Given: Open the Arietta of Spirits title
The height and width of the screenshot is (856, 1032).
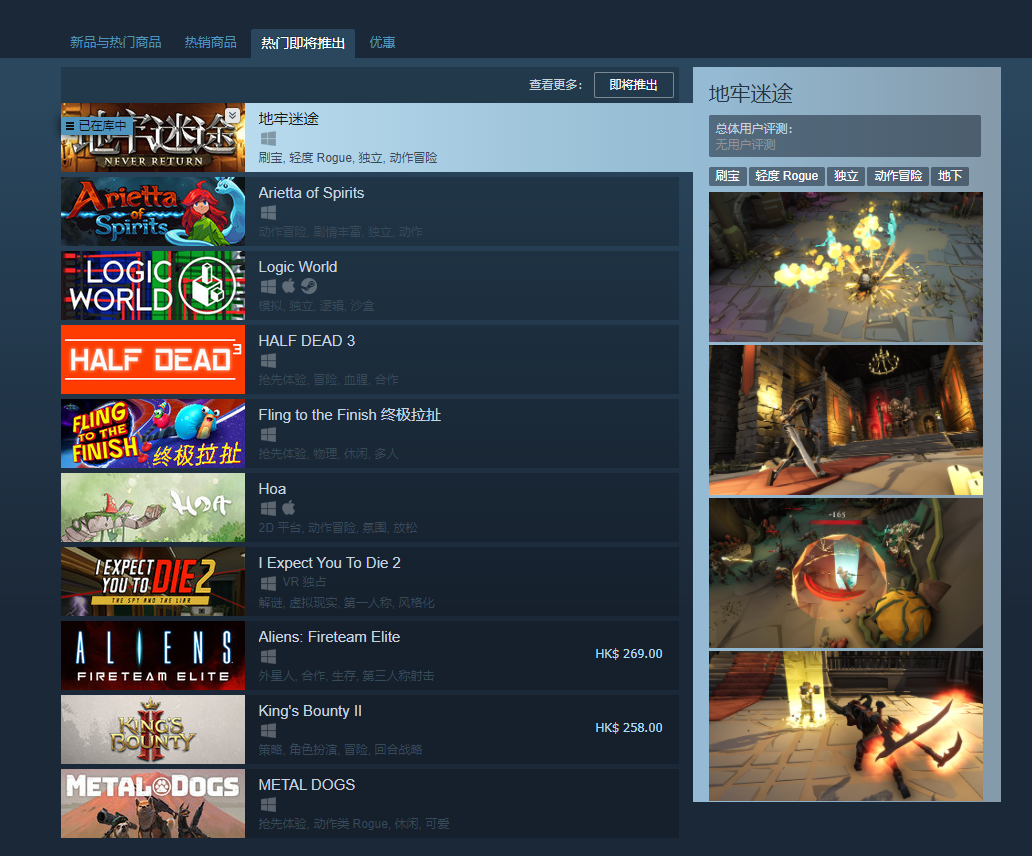Looking at the screenshot, I should pyautogui.click(x=311, y=193).
